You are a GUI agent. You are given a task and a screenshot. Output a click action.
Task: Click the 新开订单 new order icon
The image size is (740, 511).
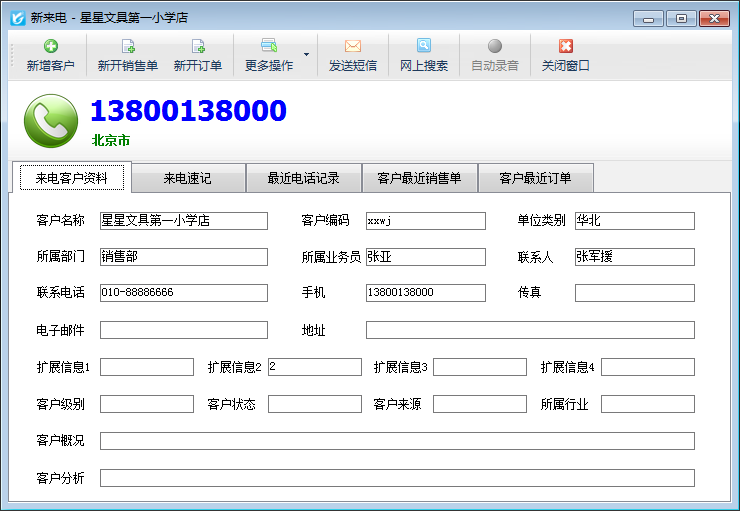tap(198, 46)
